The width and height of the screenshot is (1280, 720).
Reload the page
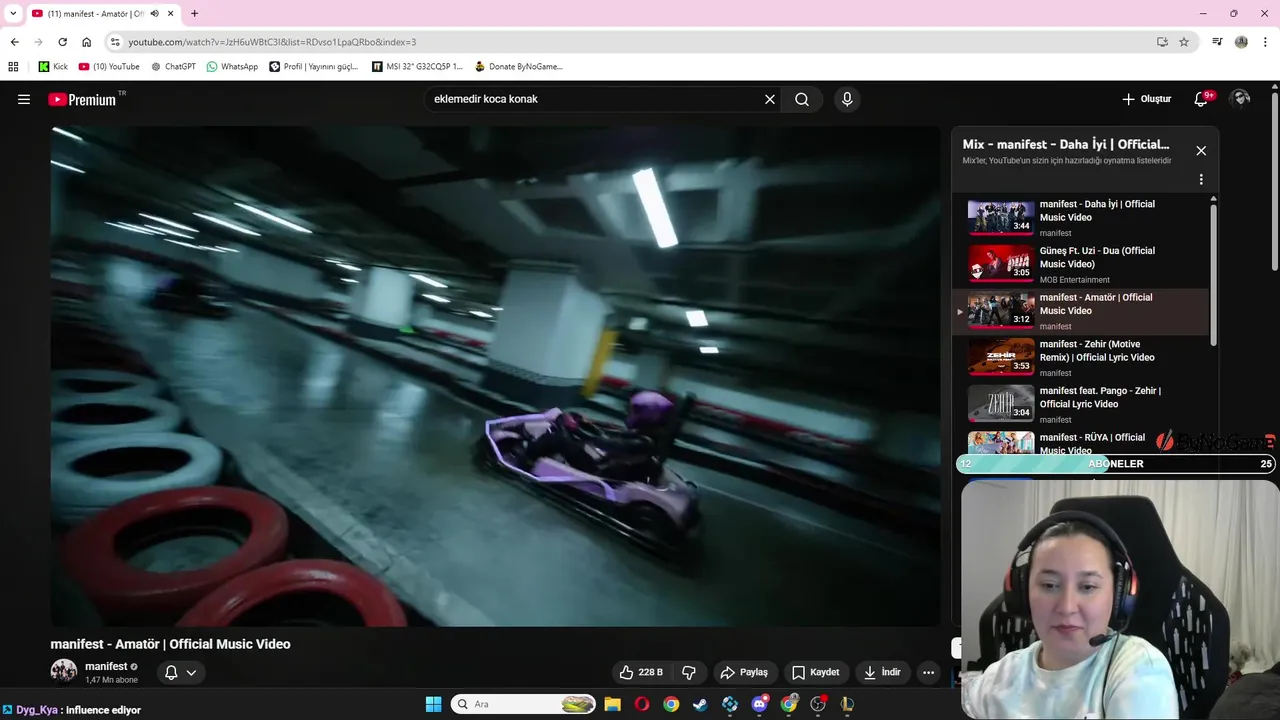click(x=62, y=42)
